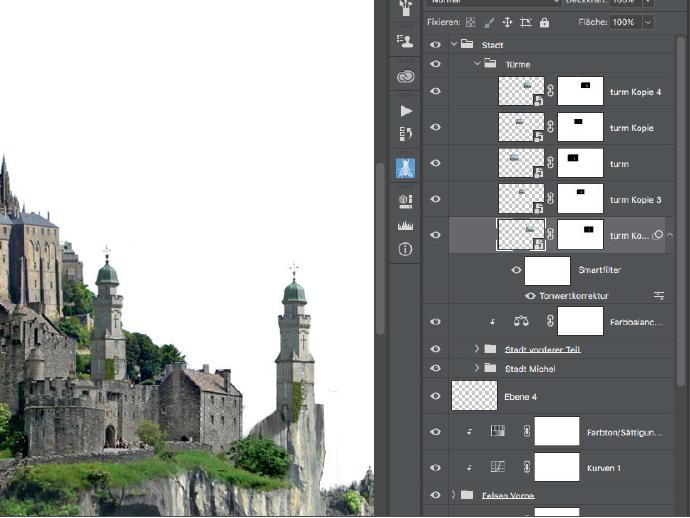Screen dimensions: 690x518
Task: Open Creative Cloud Libraries panel icon
Action: click(x=405, y=77)
